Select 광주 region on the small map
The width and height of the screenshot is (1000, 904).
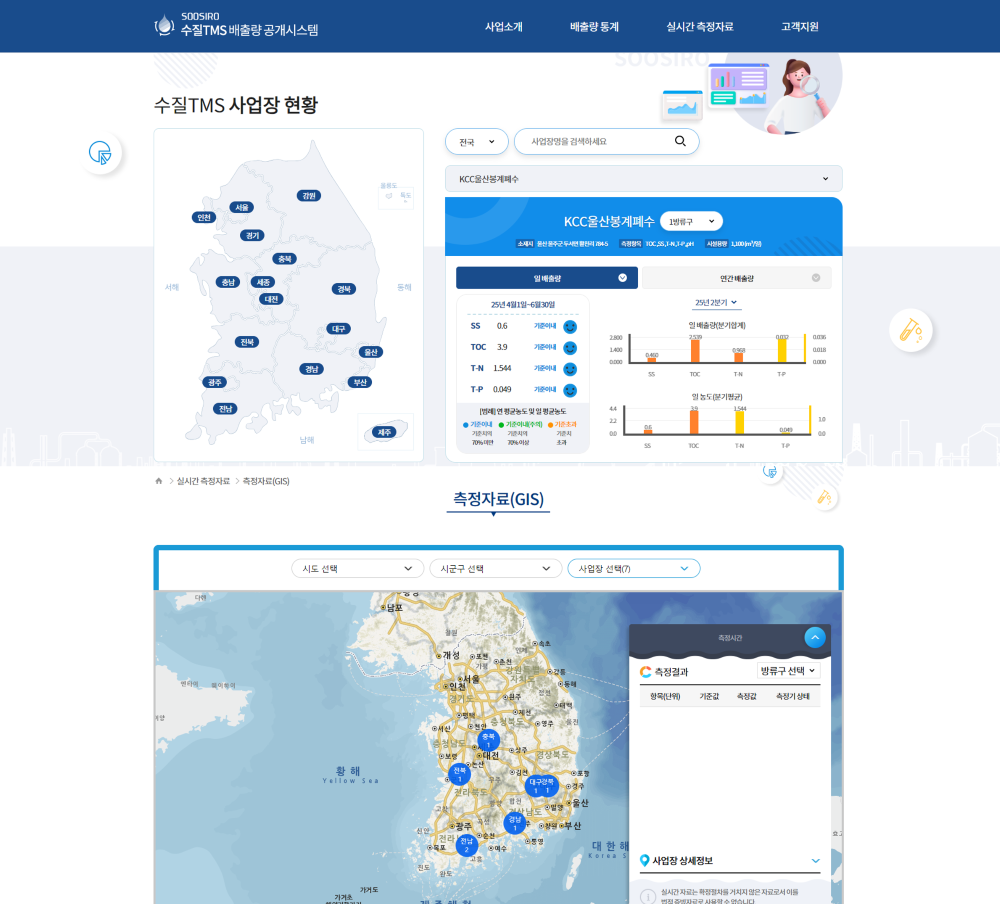click(x=214, y=382)
